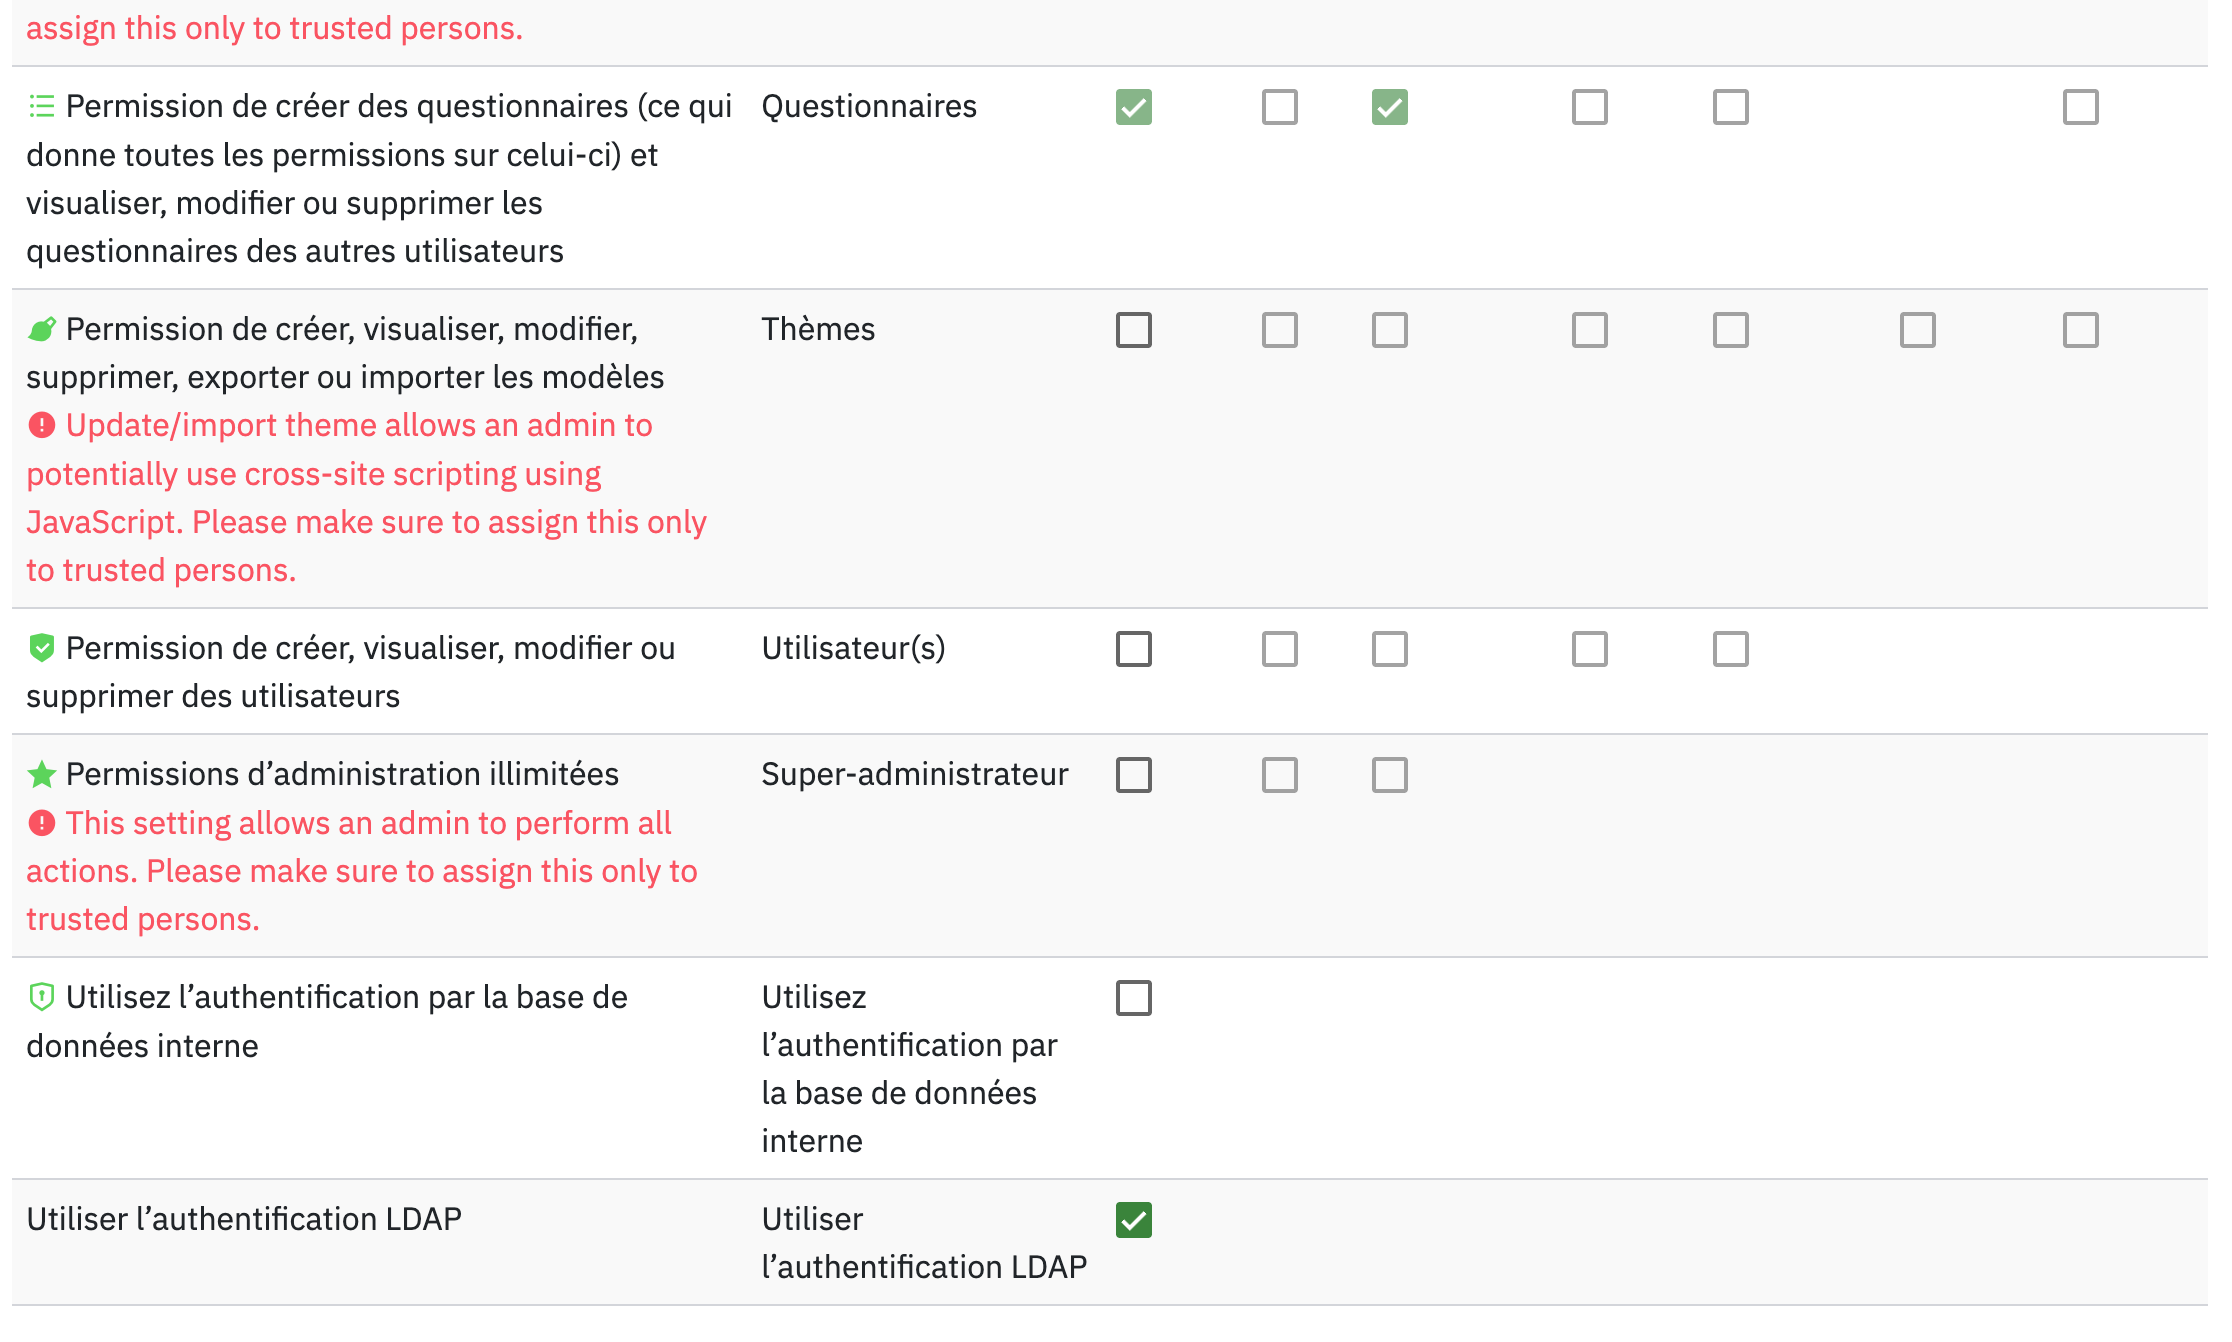This screenshot has width=2232, height=1342.
Task: Click the green shield users icon
Action: 42,648
